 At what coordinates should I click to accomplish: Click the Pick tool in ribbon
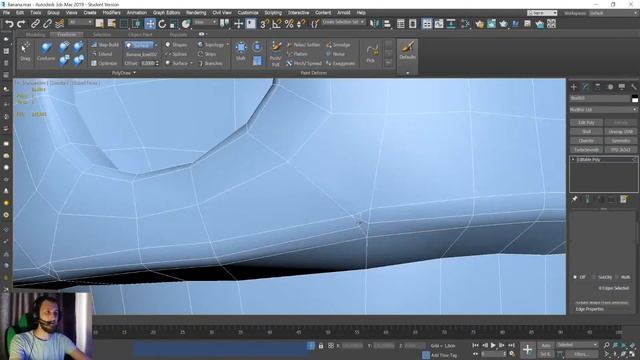point(371,53)
